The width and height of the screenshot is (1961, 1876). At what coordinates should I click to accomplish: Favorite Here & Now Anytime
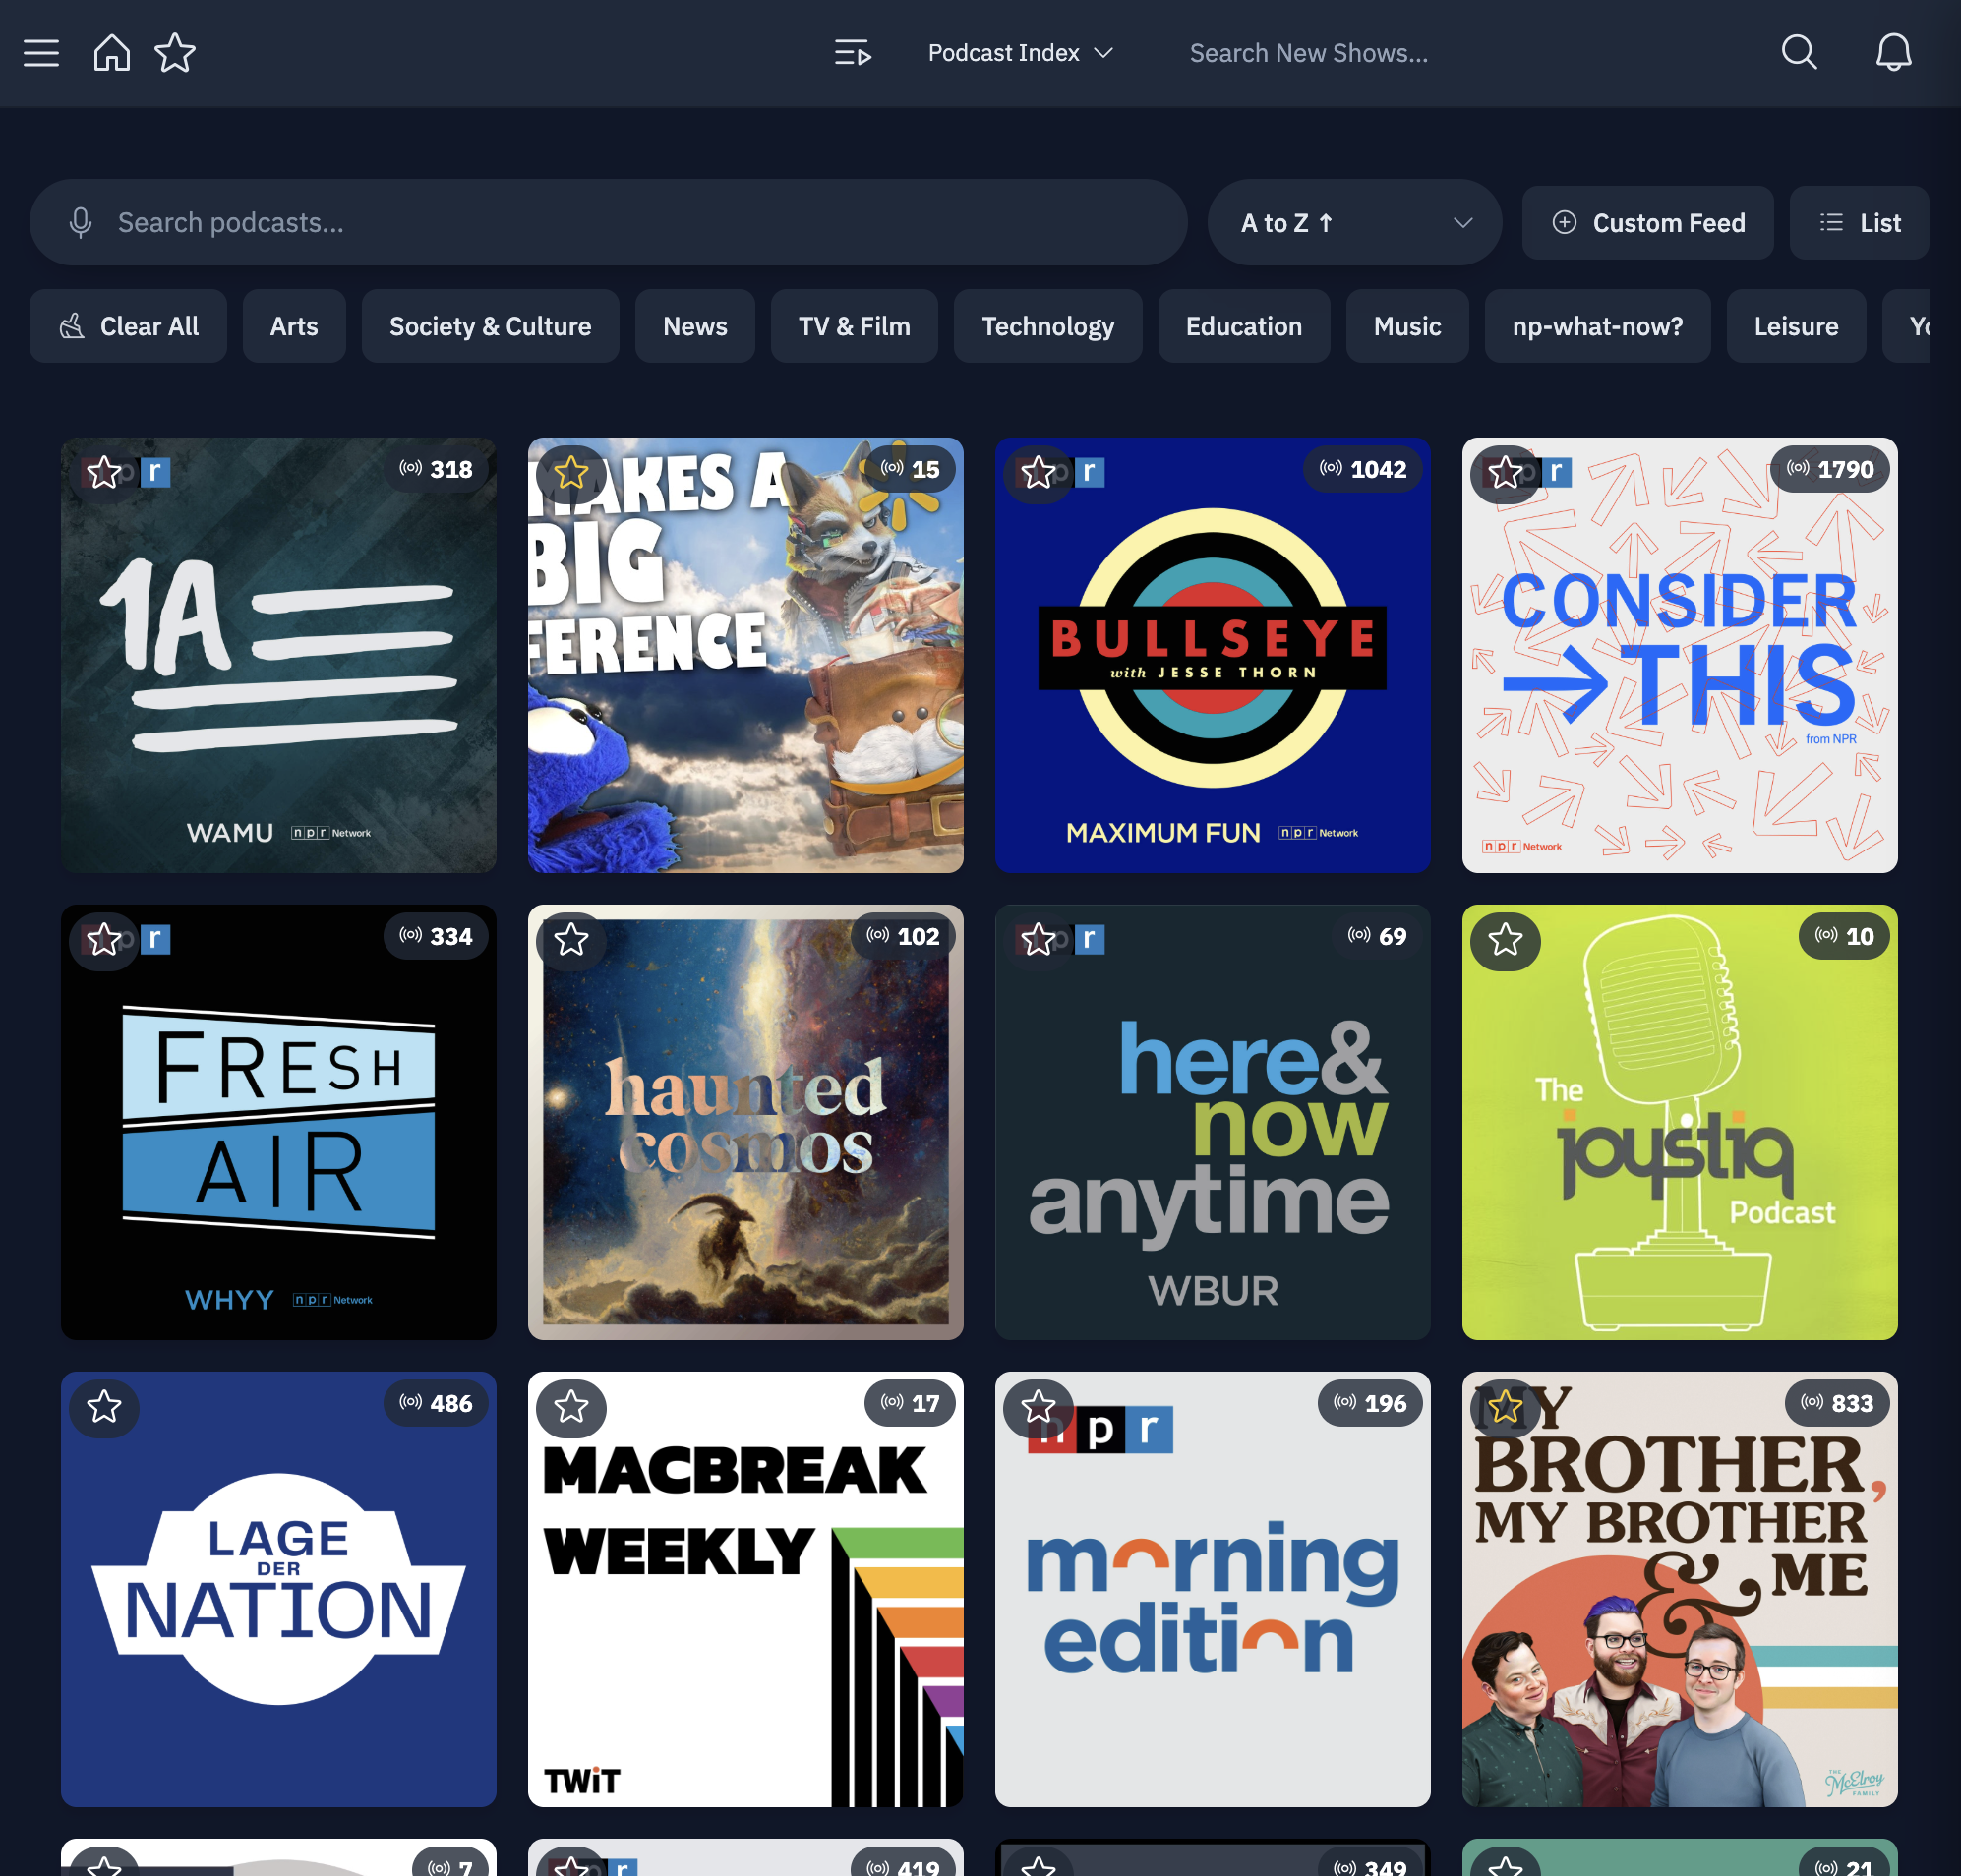tap(1038, 939)
